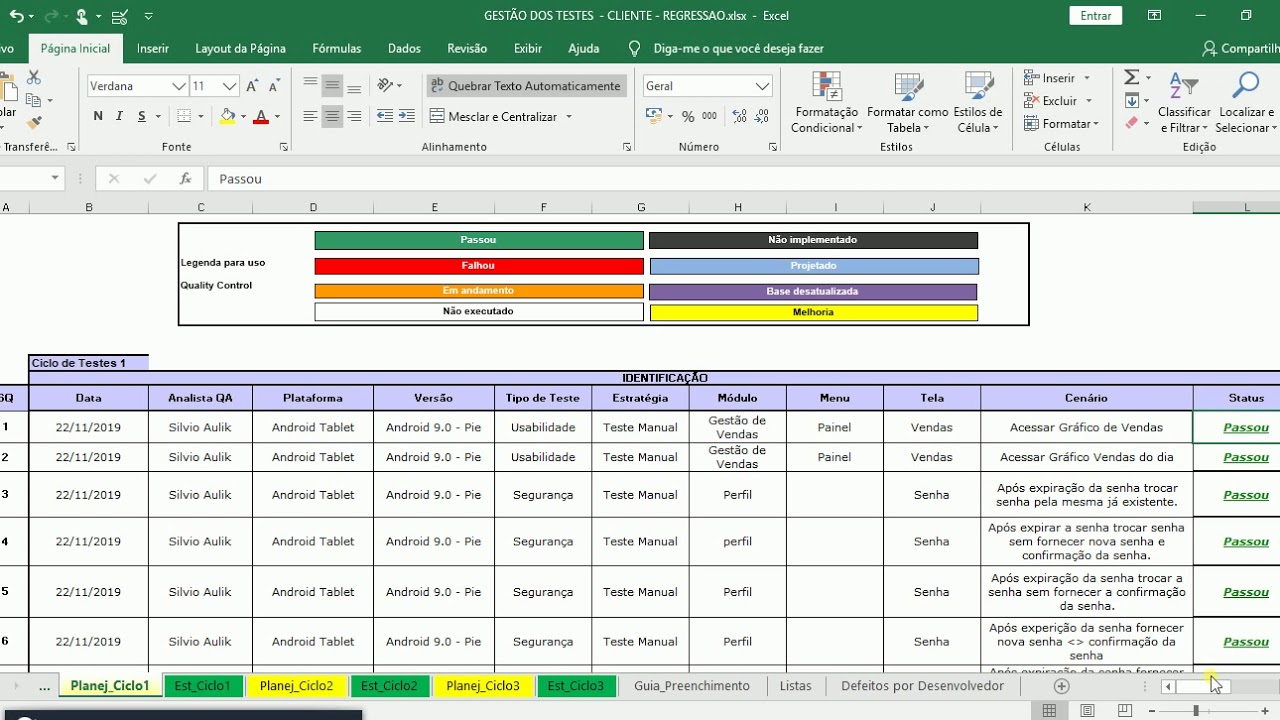The height and width of the screenshot is (720, 1280).
Task: Increase indent in alignment group
Action: click(406, 117)
